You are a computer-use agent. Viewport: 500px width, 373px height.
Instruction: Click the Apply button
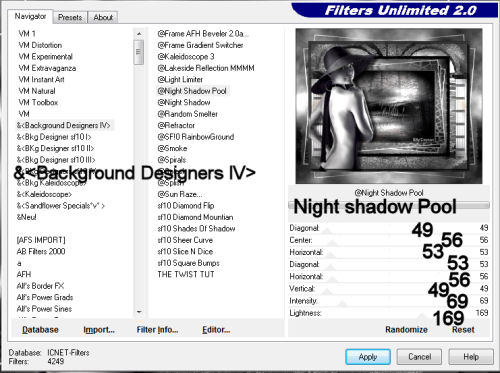tap(368, 357)
